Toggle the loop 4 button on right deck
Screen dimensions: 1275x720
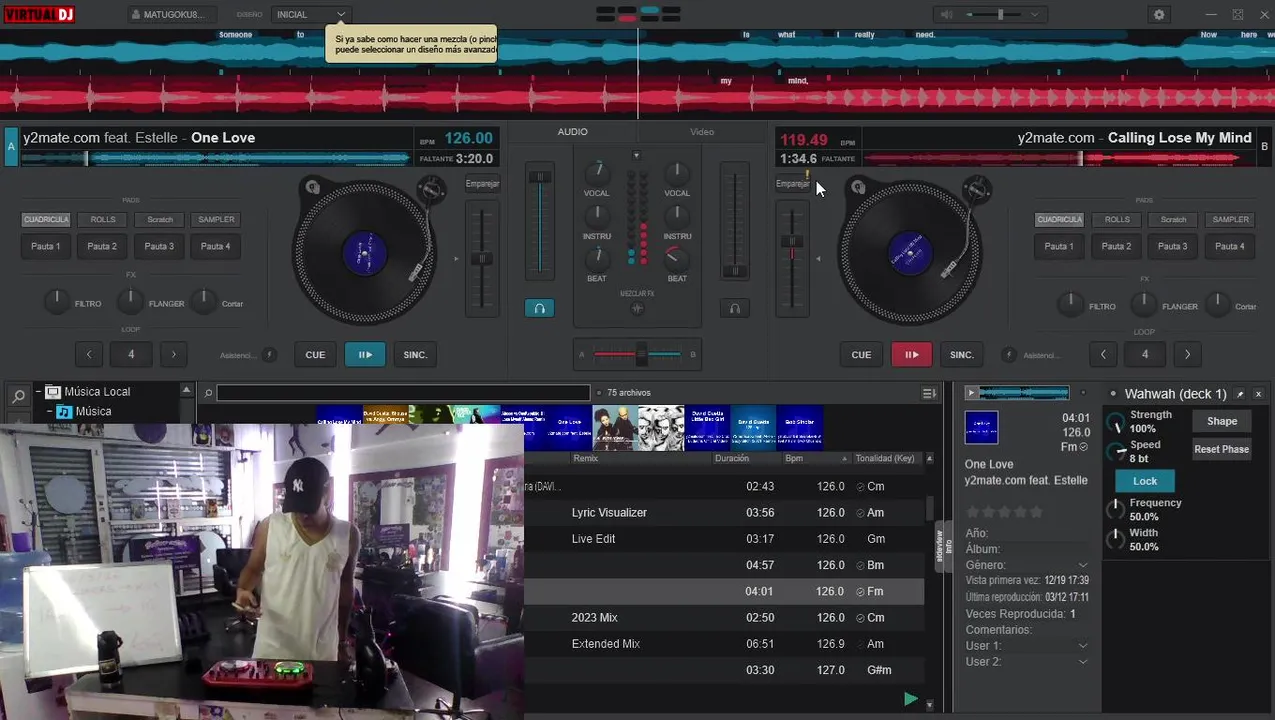(x=1145, y=354)
